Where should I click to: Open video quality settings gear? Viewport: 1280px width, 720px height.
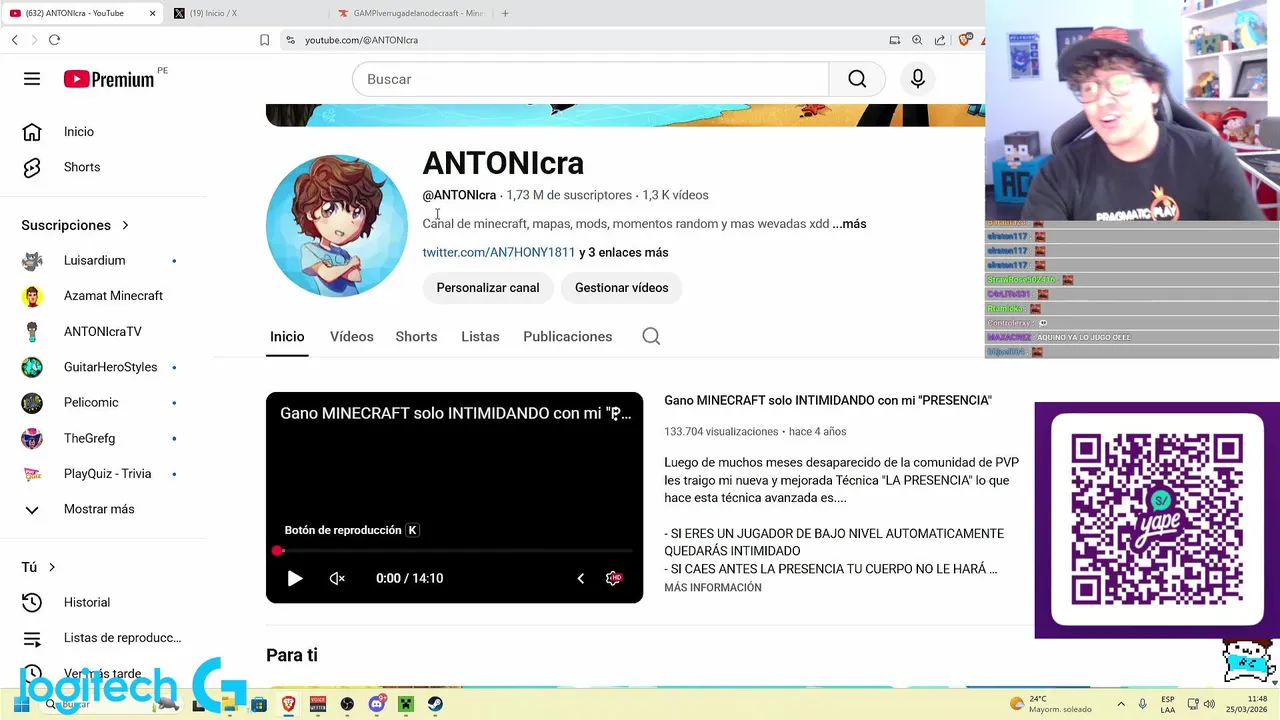pos(614,578)
